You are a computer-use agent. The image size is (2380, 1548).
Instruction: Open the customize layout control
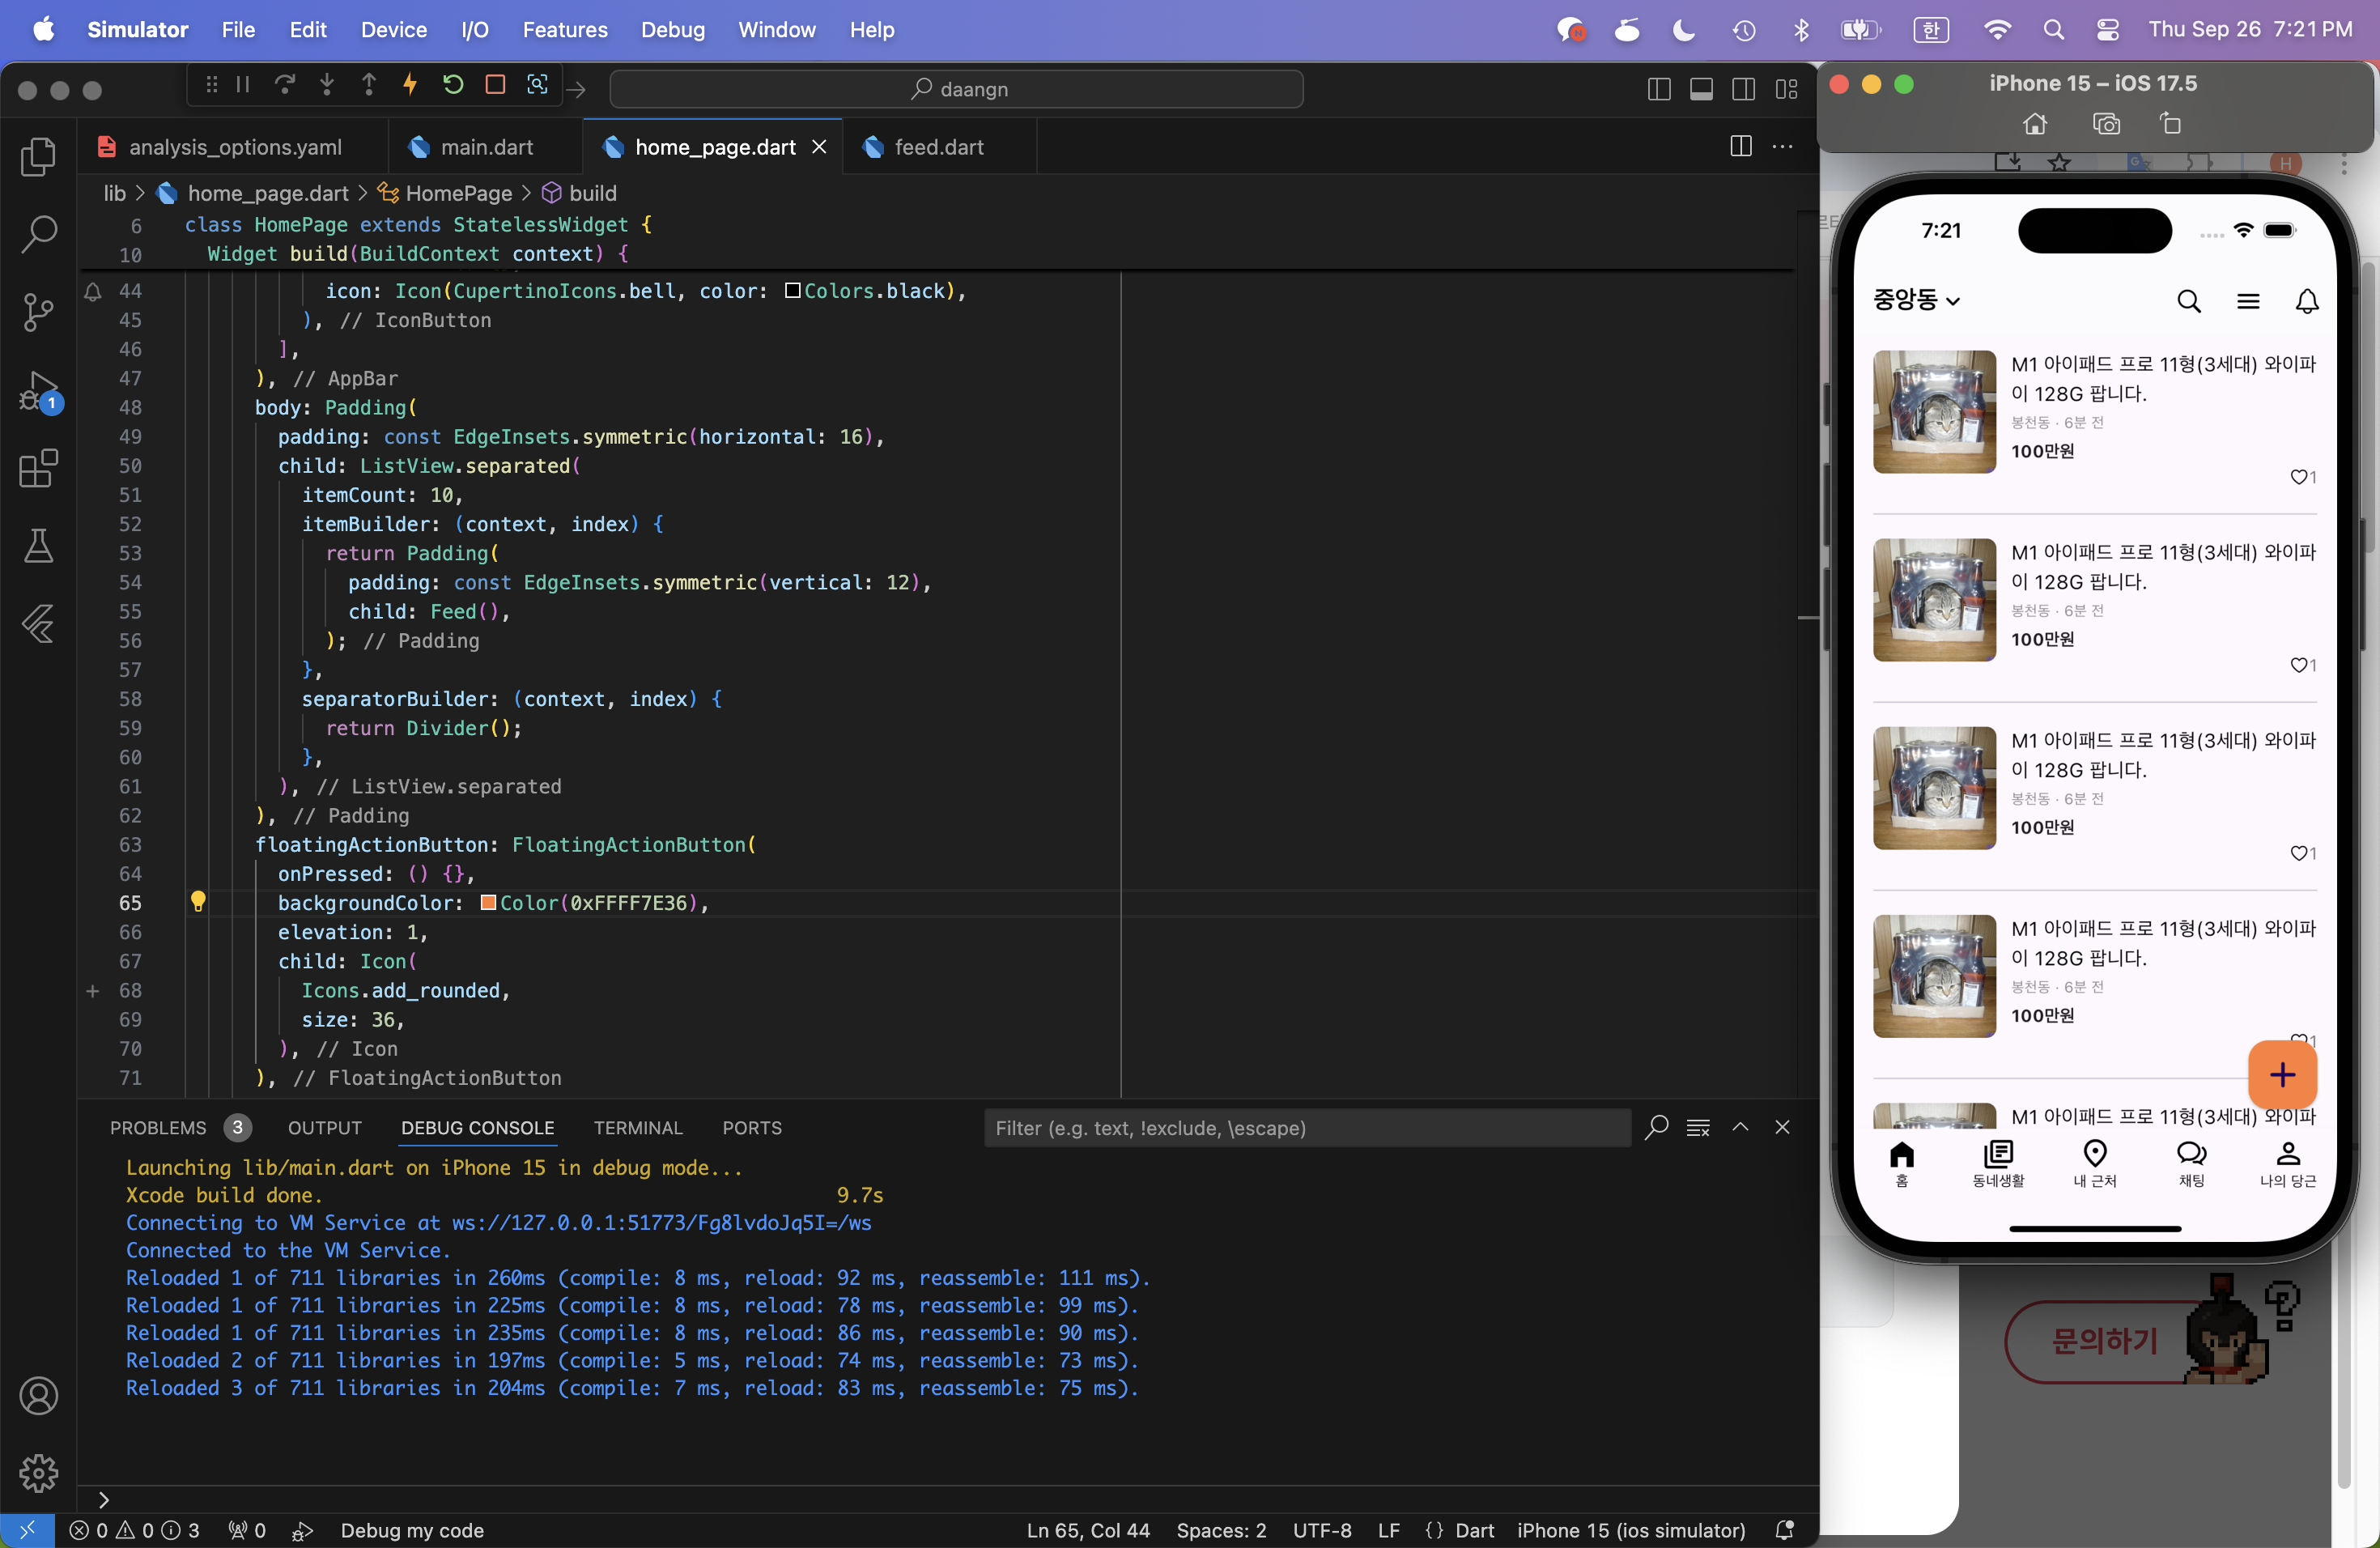[1786, 89]
